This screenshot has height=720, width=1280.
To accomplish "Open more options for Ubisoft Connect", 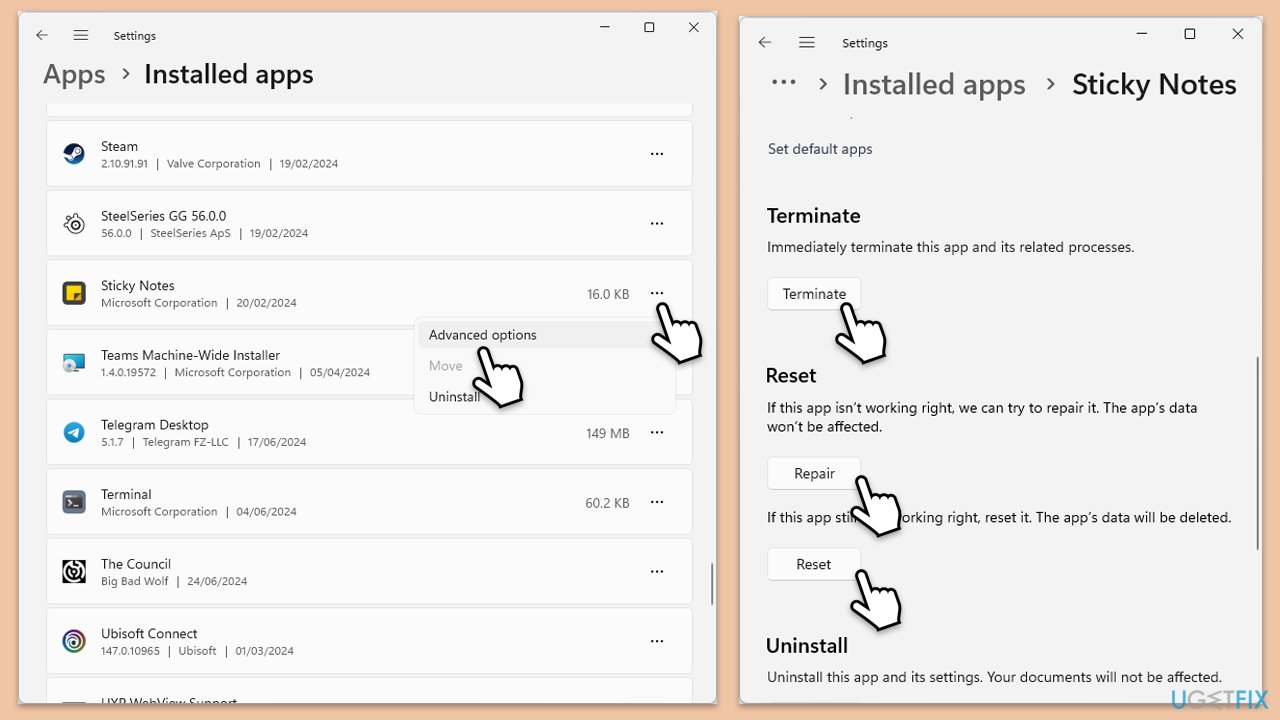I will click(657, 641).
